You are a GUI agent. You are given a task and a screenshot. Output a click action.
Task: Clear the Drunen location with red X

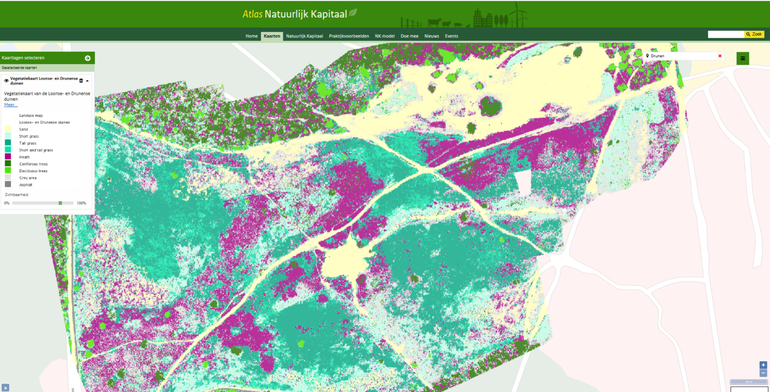point(720,56)
